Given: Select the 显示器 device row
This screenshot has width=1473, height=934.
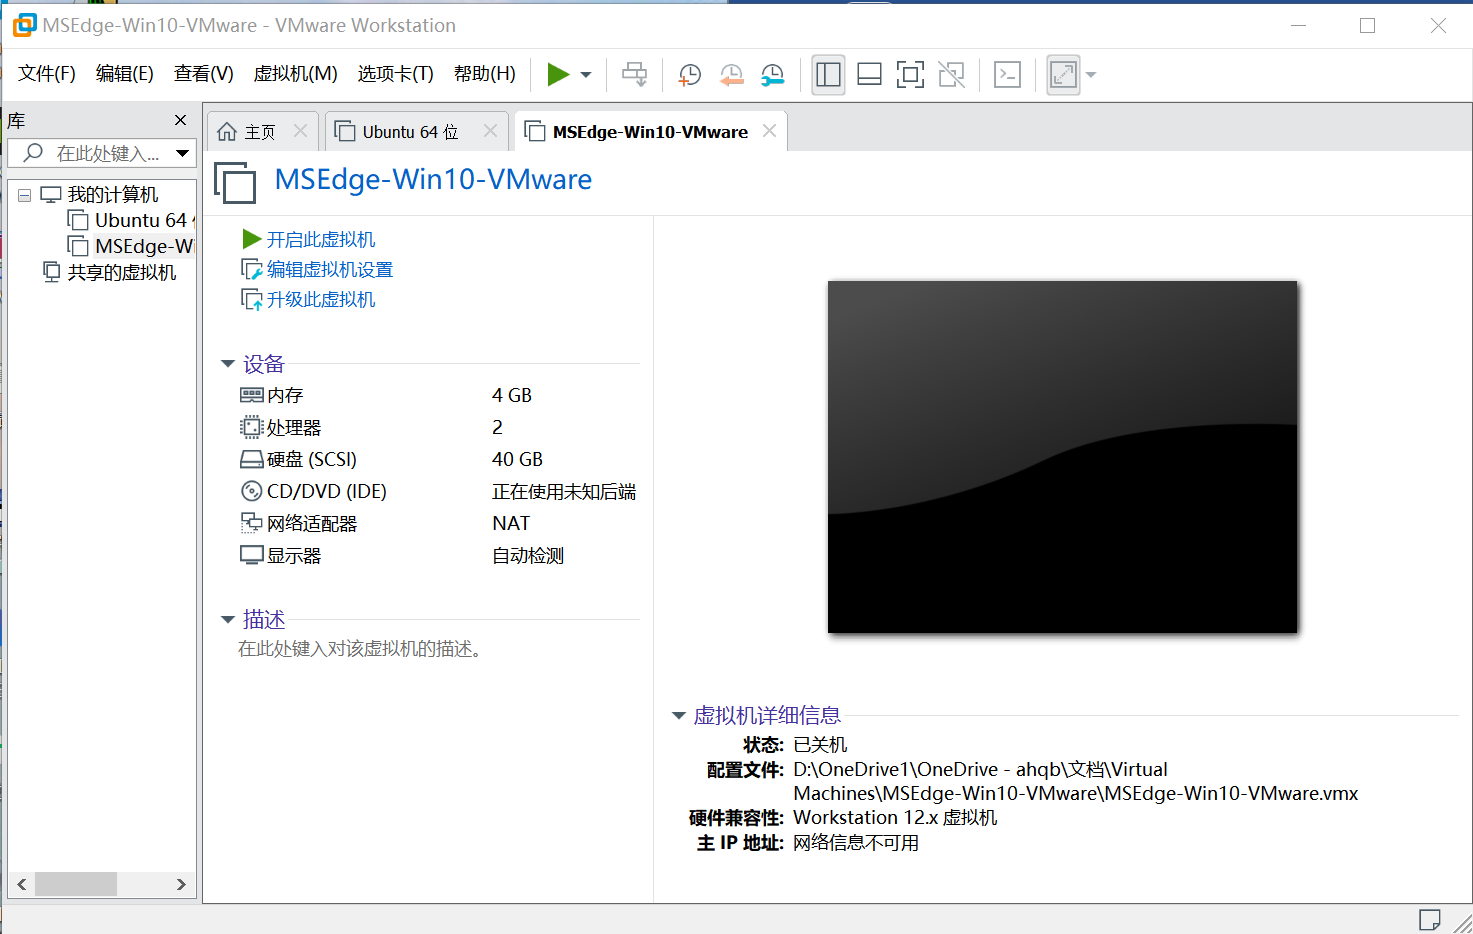Looking at the screenshot, I should (x=438, y=555).
